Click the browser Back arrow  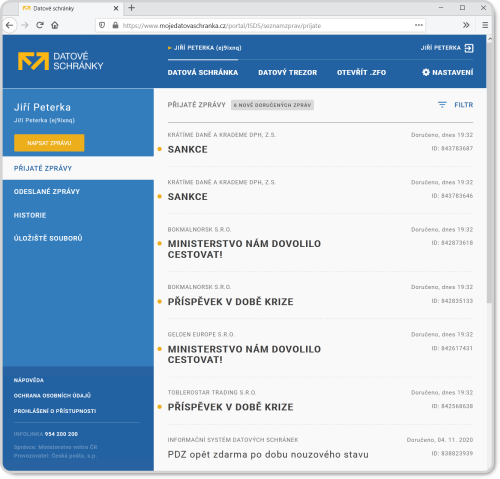[x=10, y=25]
